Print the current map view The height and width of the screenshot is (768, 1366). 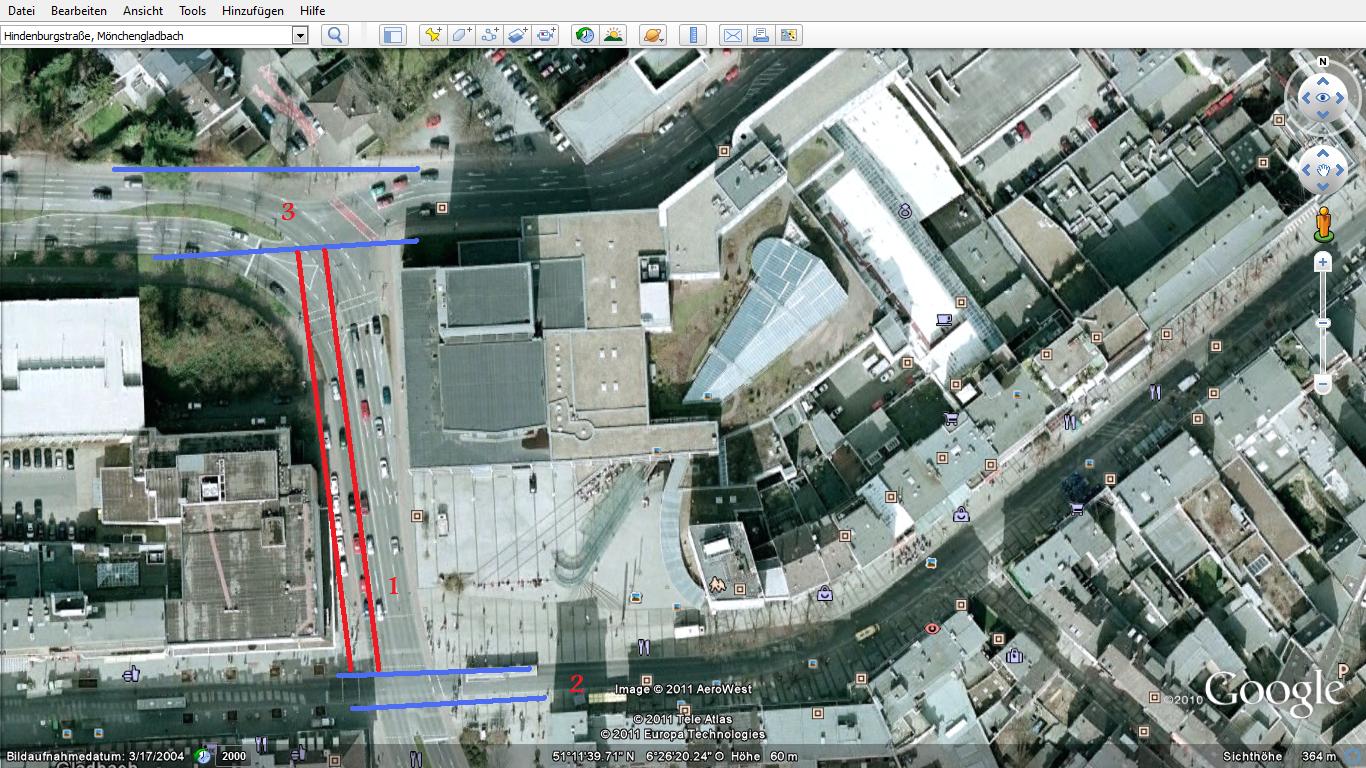click(x=761, y=35)
